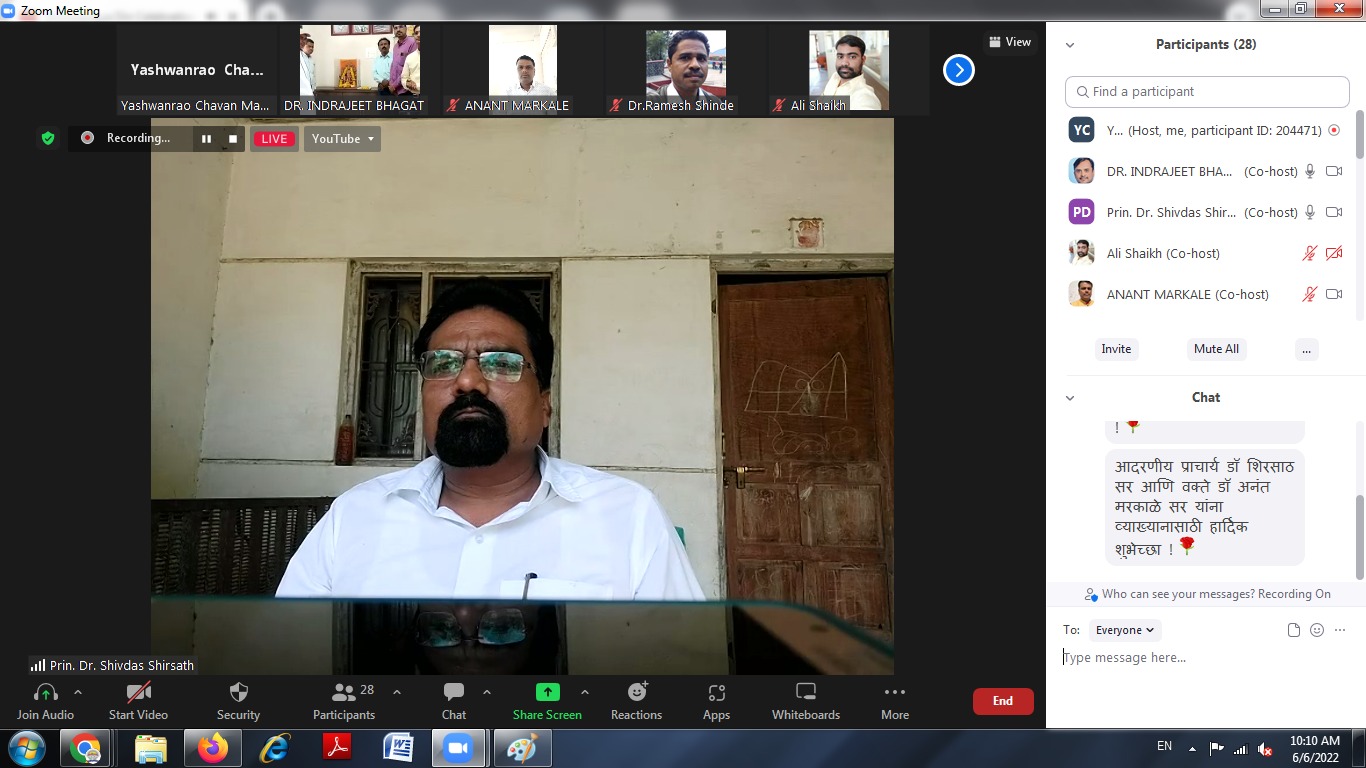This screenshot has width=1366, height=768.
Task: Click the green encryption shield icon
Action: point(47,138)
